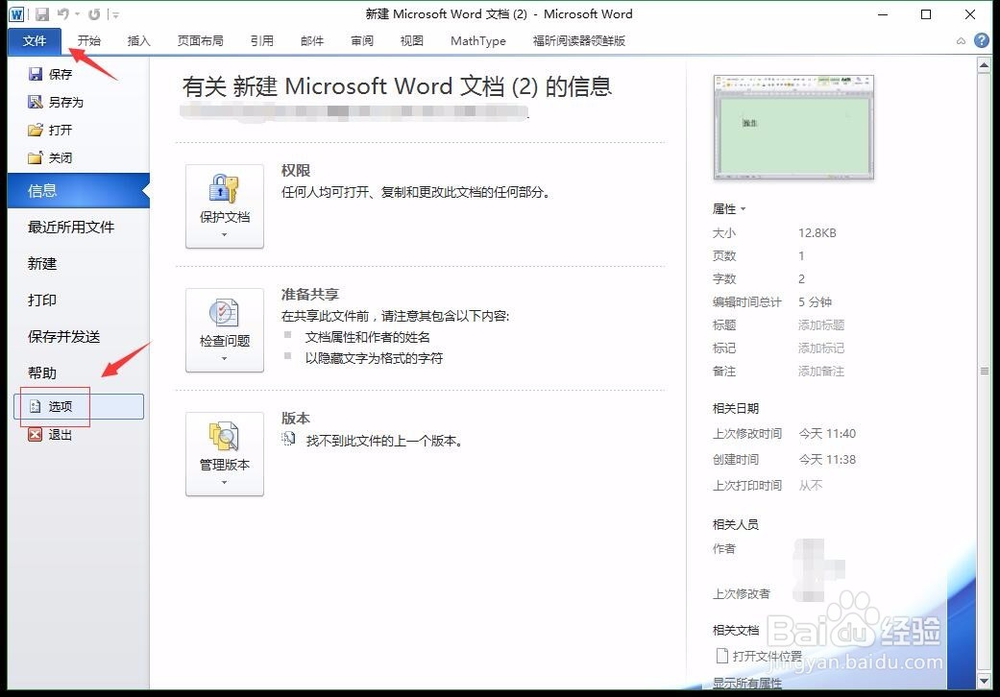Screen dimensions: 1000x697
Task: Click 关闭 in the backstage menu
Action: (51, 158)
